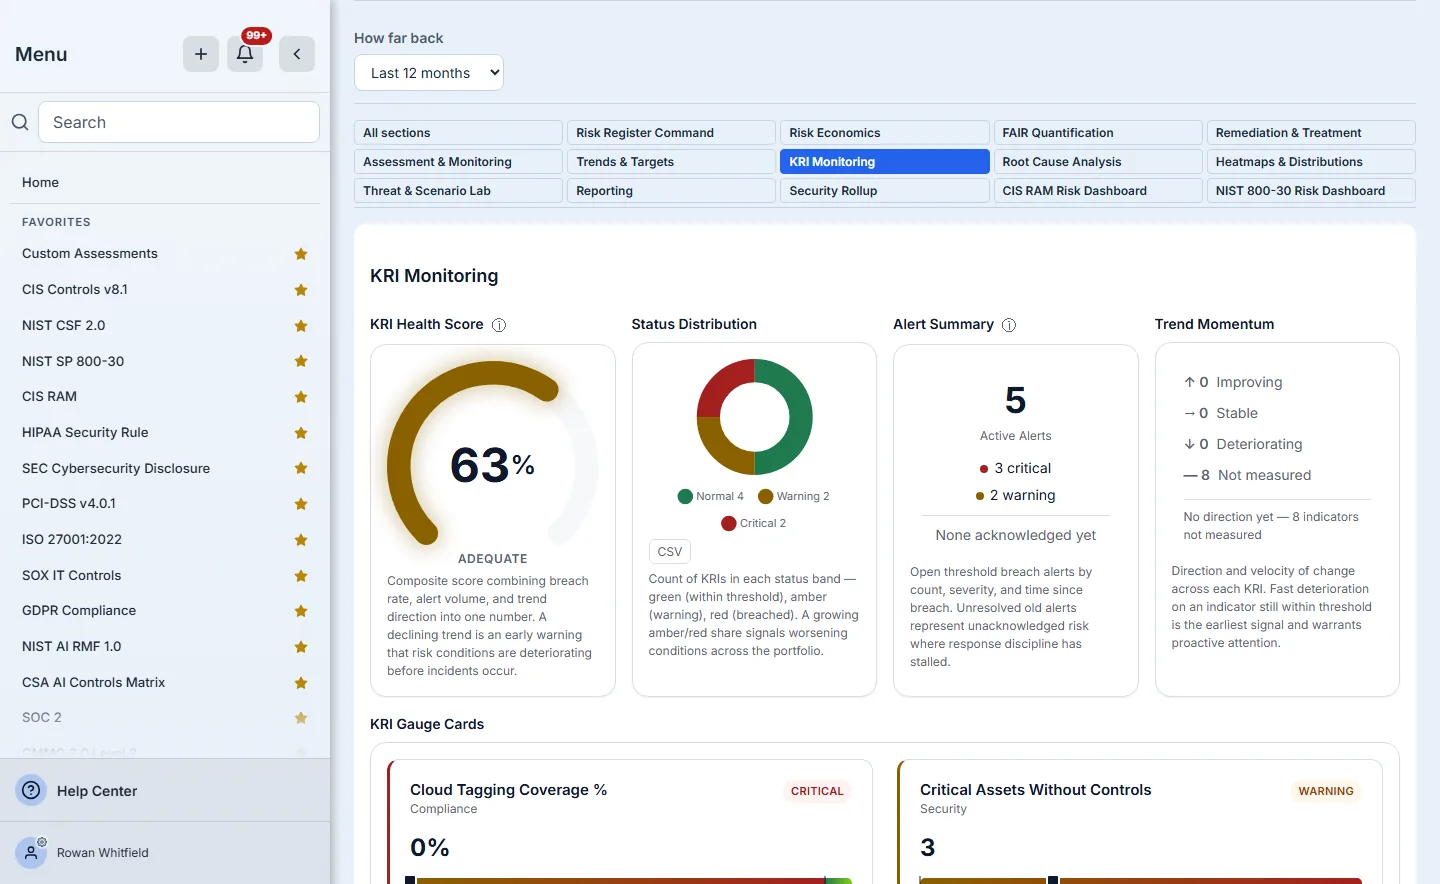Click the '8 Not measured' trend row

click(1247, 475)
